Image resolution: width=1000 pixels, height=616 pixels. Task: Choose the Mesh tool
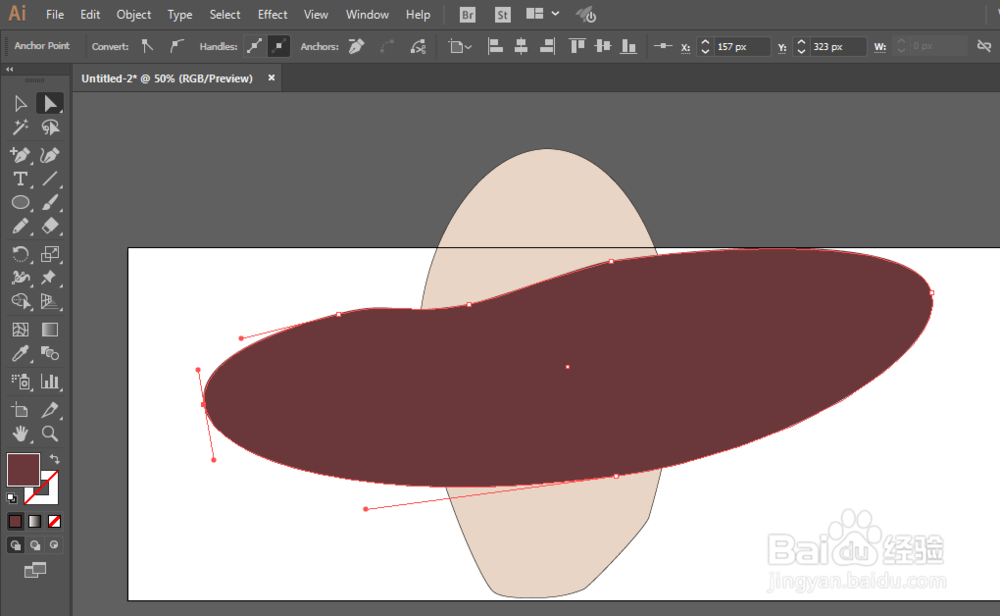click(20, 330)
